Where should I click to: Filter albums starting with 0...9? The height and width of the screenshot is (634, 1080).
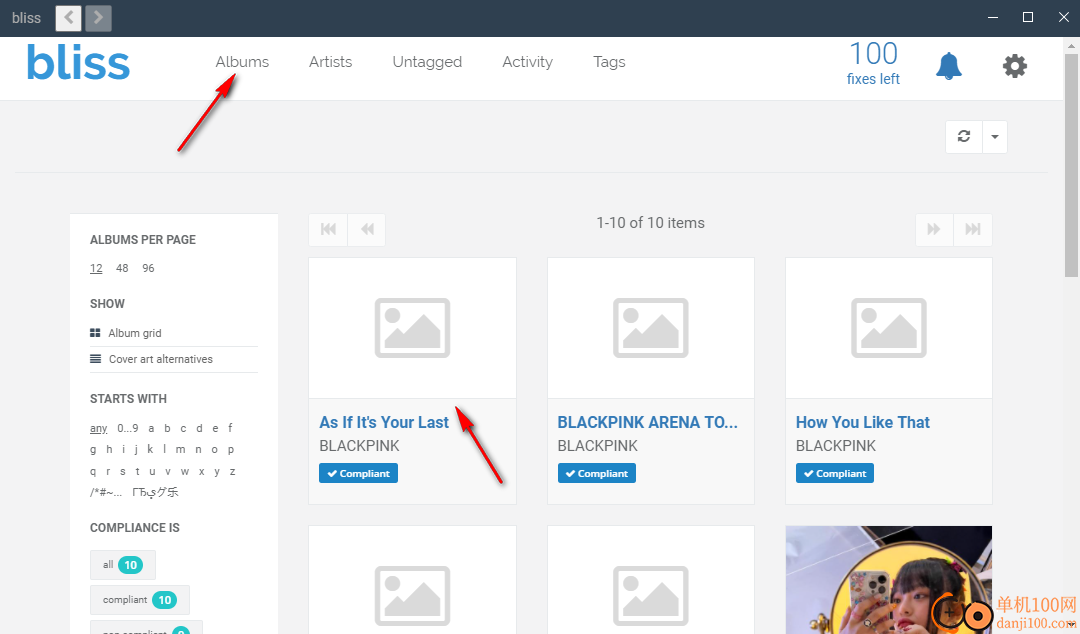[127, 428]
